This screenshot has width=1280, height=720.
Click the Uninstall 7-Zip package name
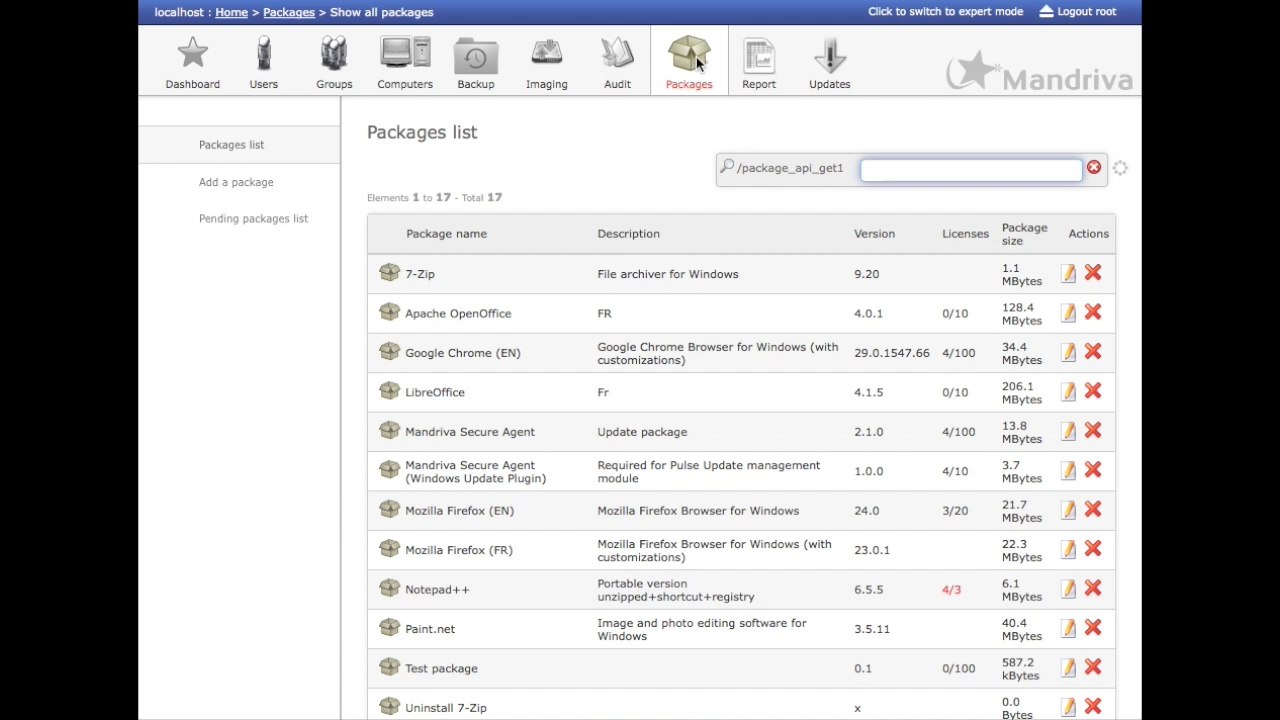click(446, 708)
